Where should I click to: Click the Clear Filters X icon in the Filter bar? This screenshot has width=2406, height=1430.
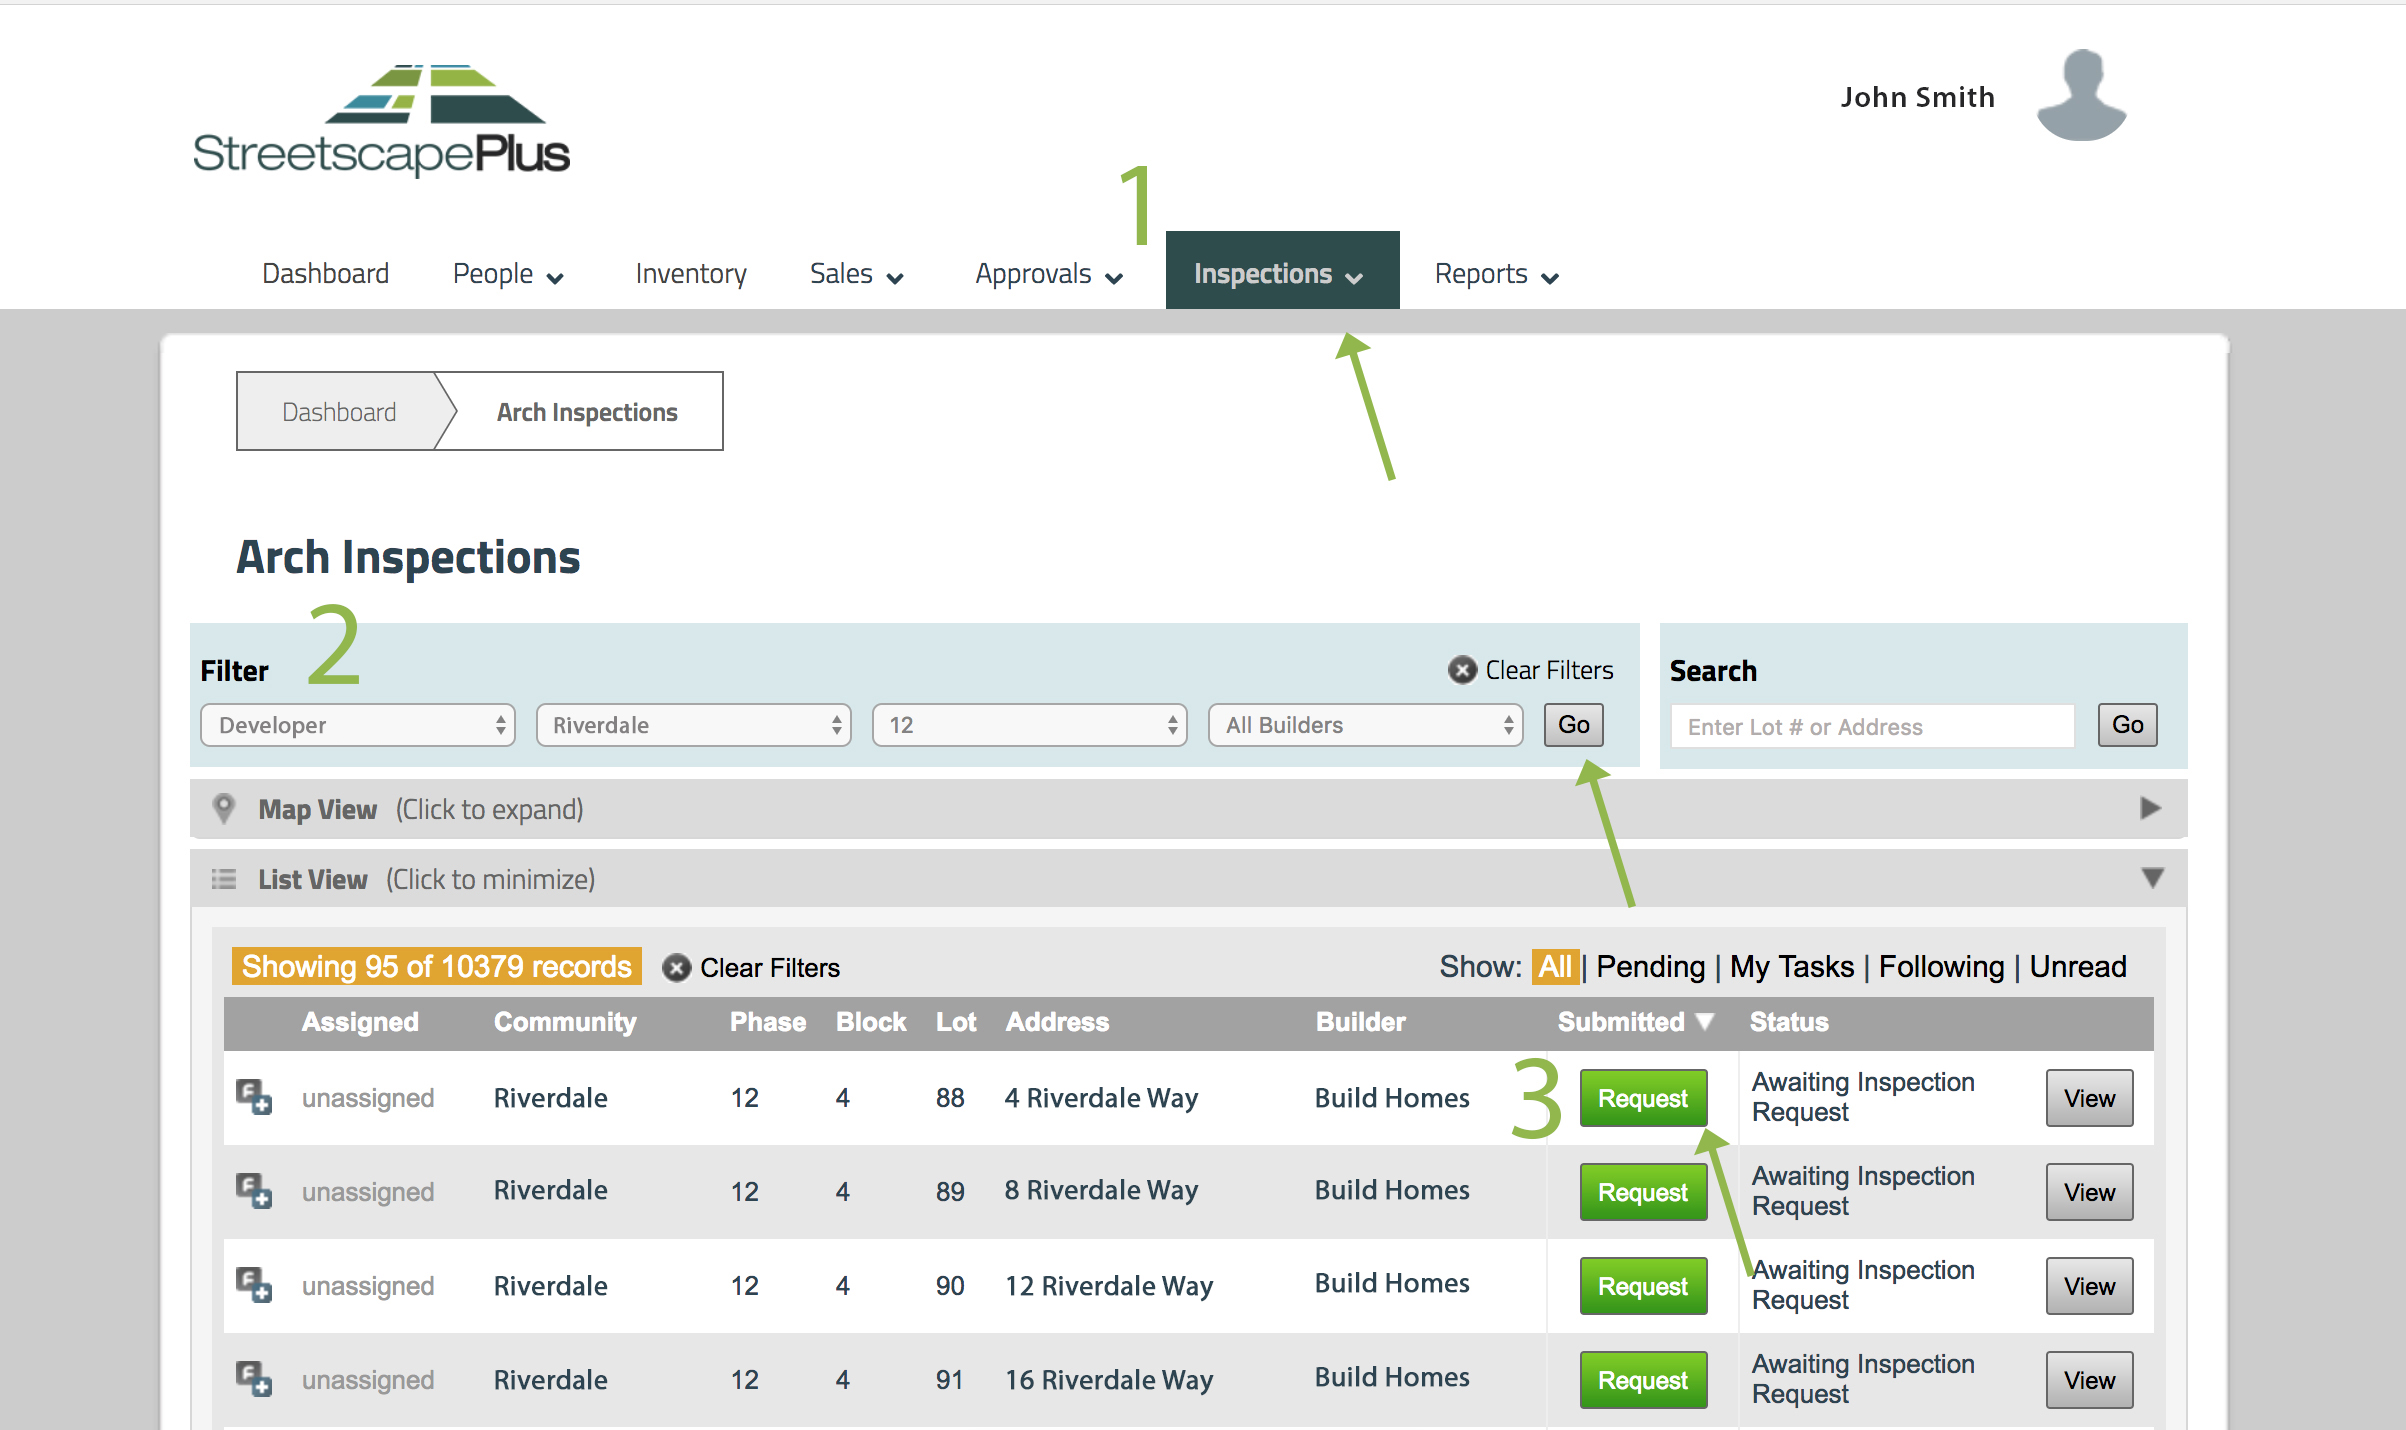coord(1462,670)
